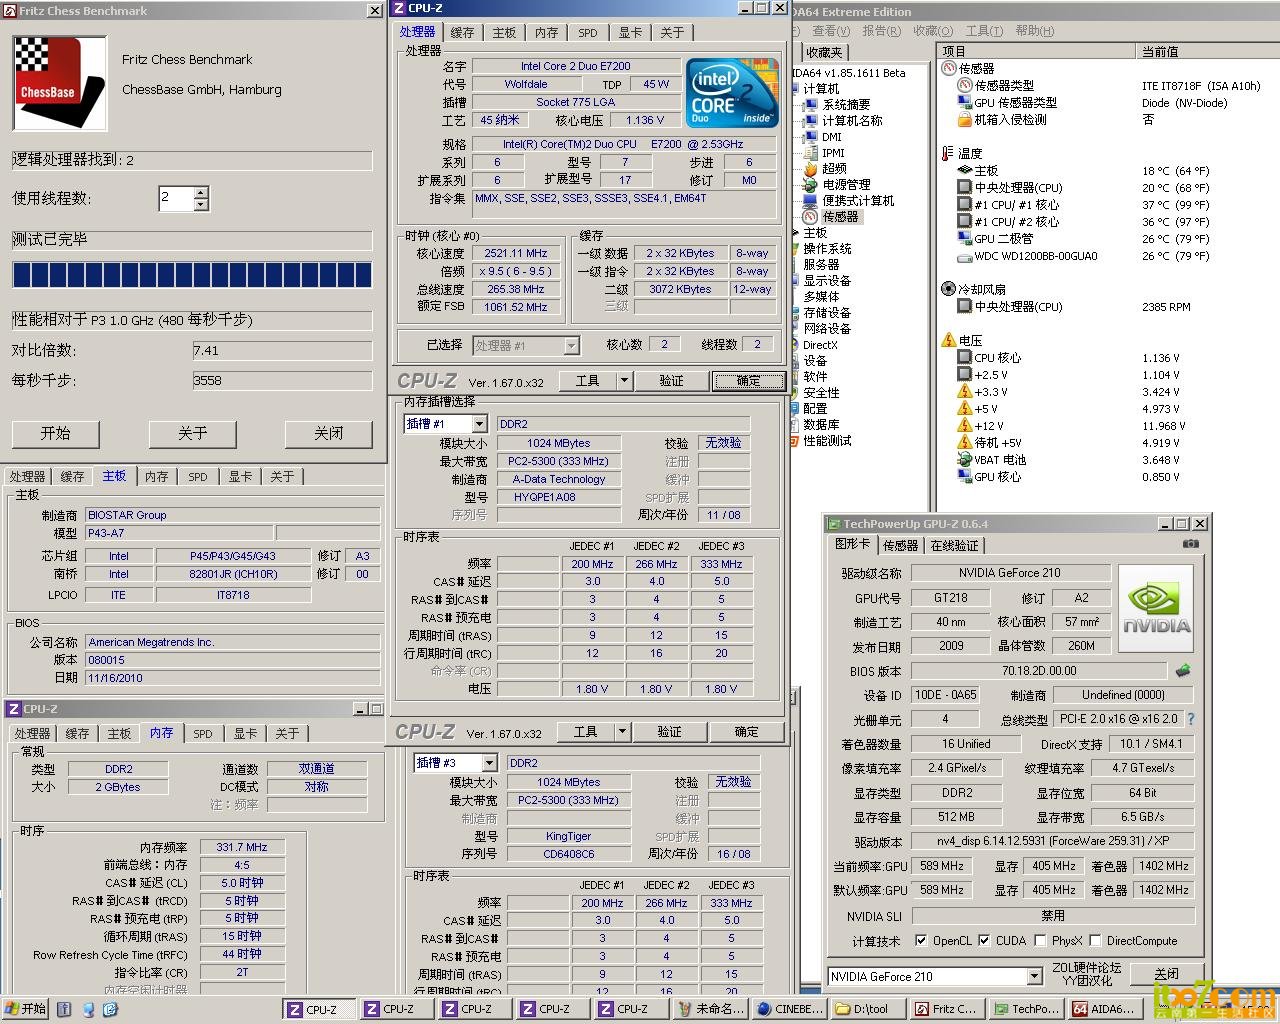Open the NVIDIA GeForce 210 selector in GPU-Z
The width and height of the screenshot is (1280, 1024).
[1034, 977]
